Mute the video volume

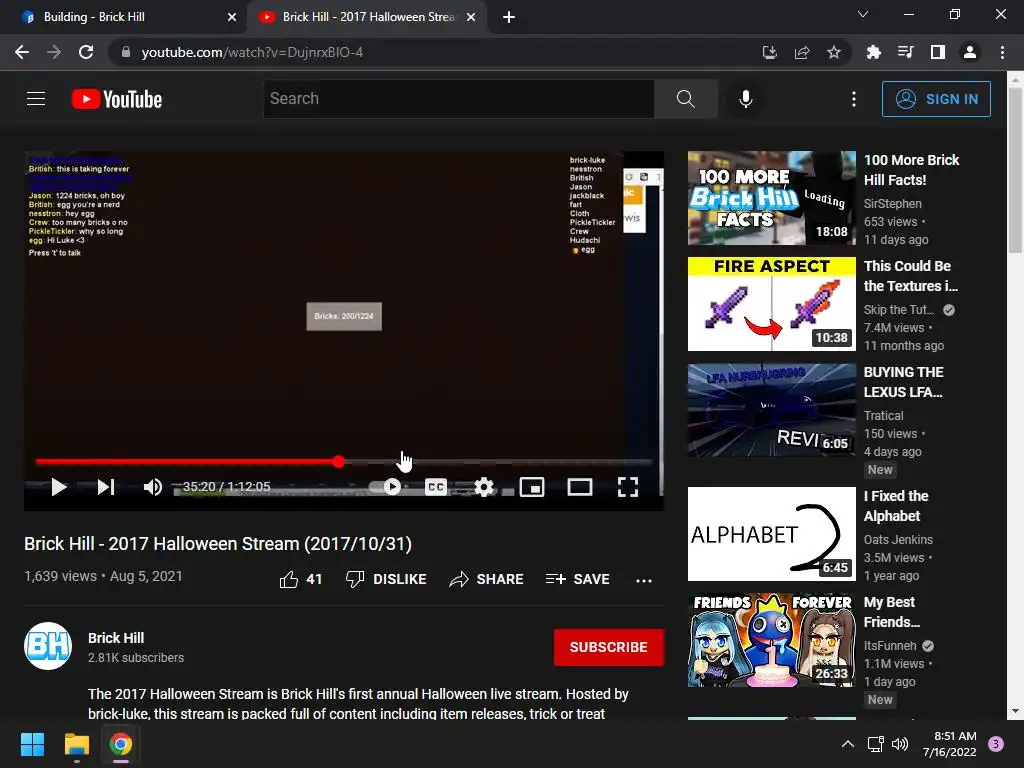click(153, 487)
